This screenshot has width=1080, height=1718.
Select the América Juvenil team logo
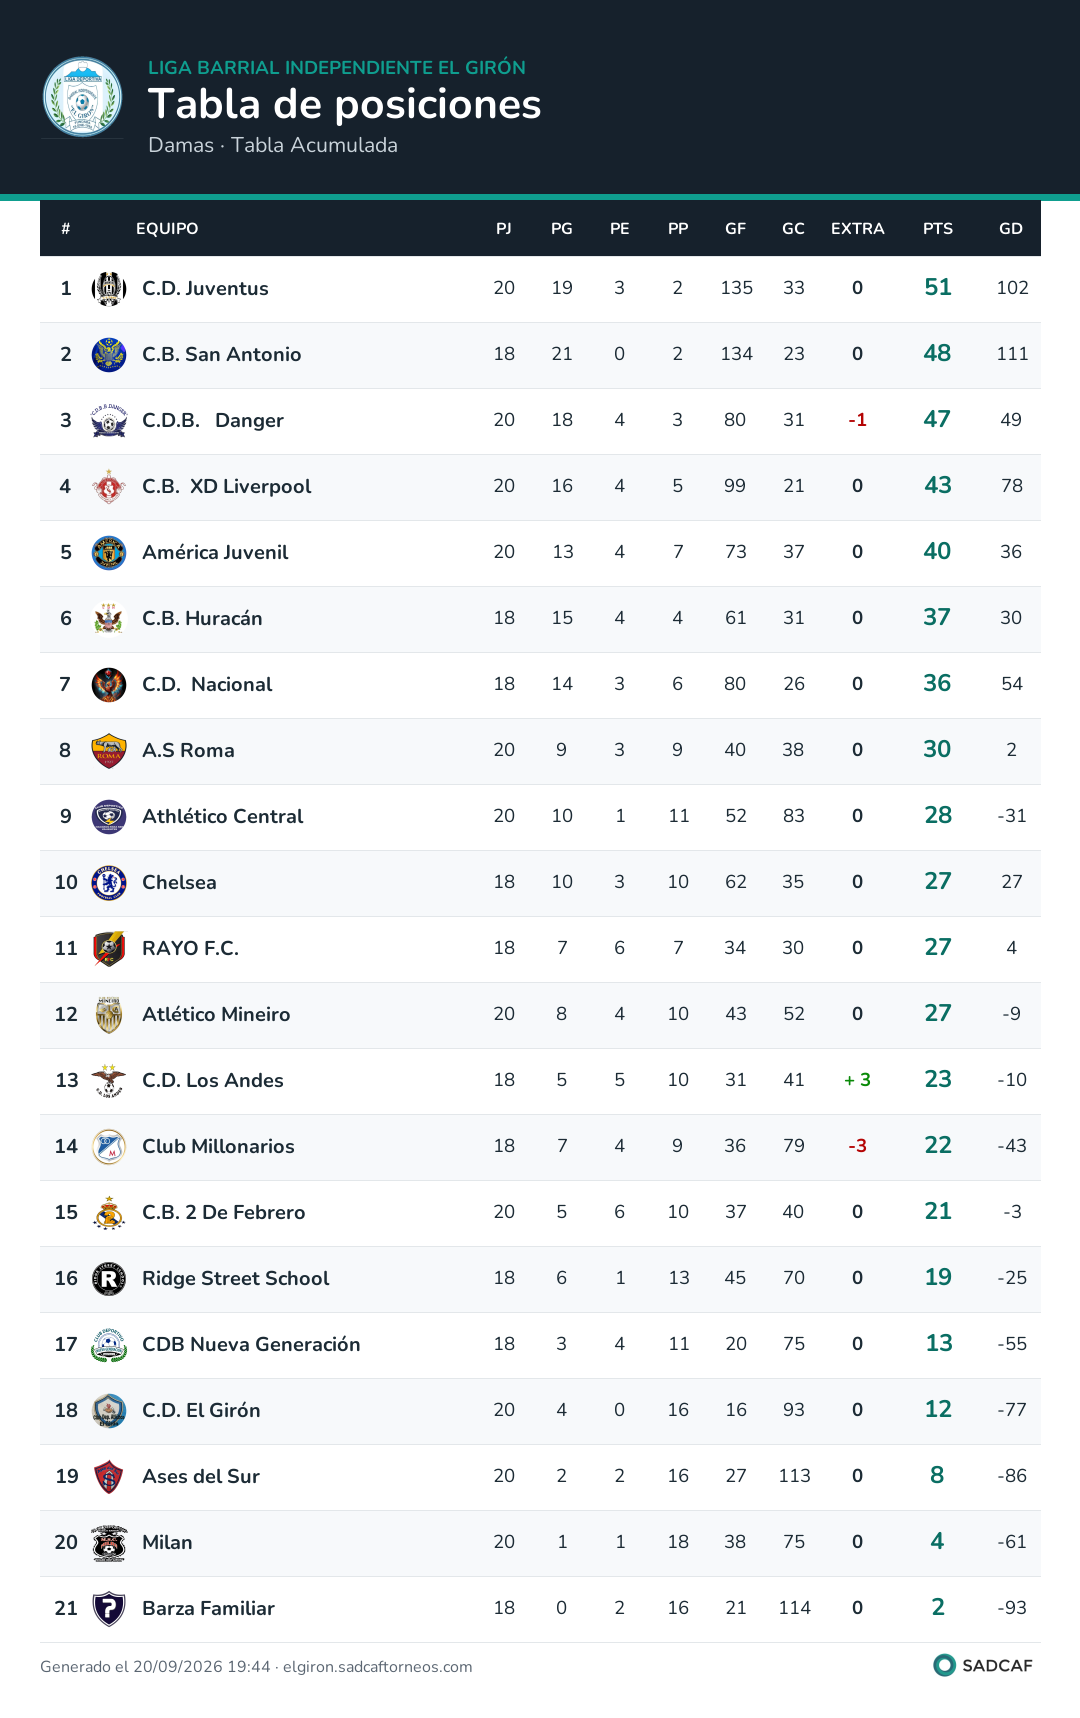click(x=109, y=553)
